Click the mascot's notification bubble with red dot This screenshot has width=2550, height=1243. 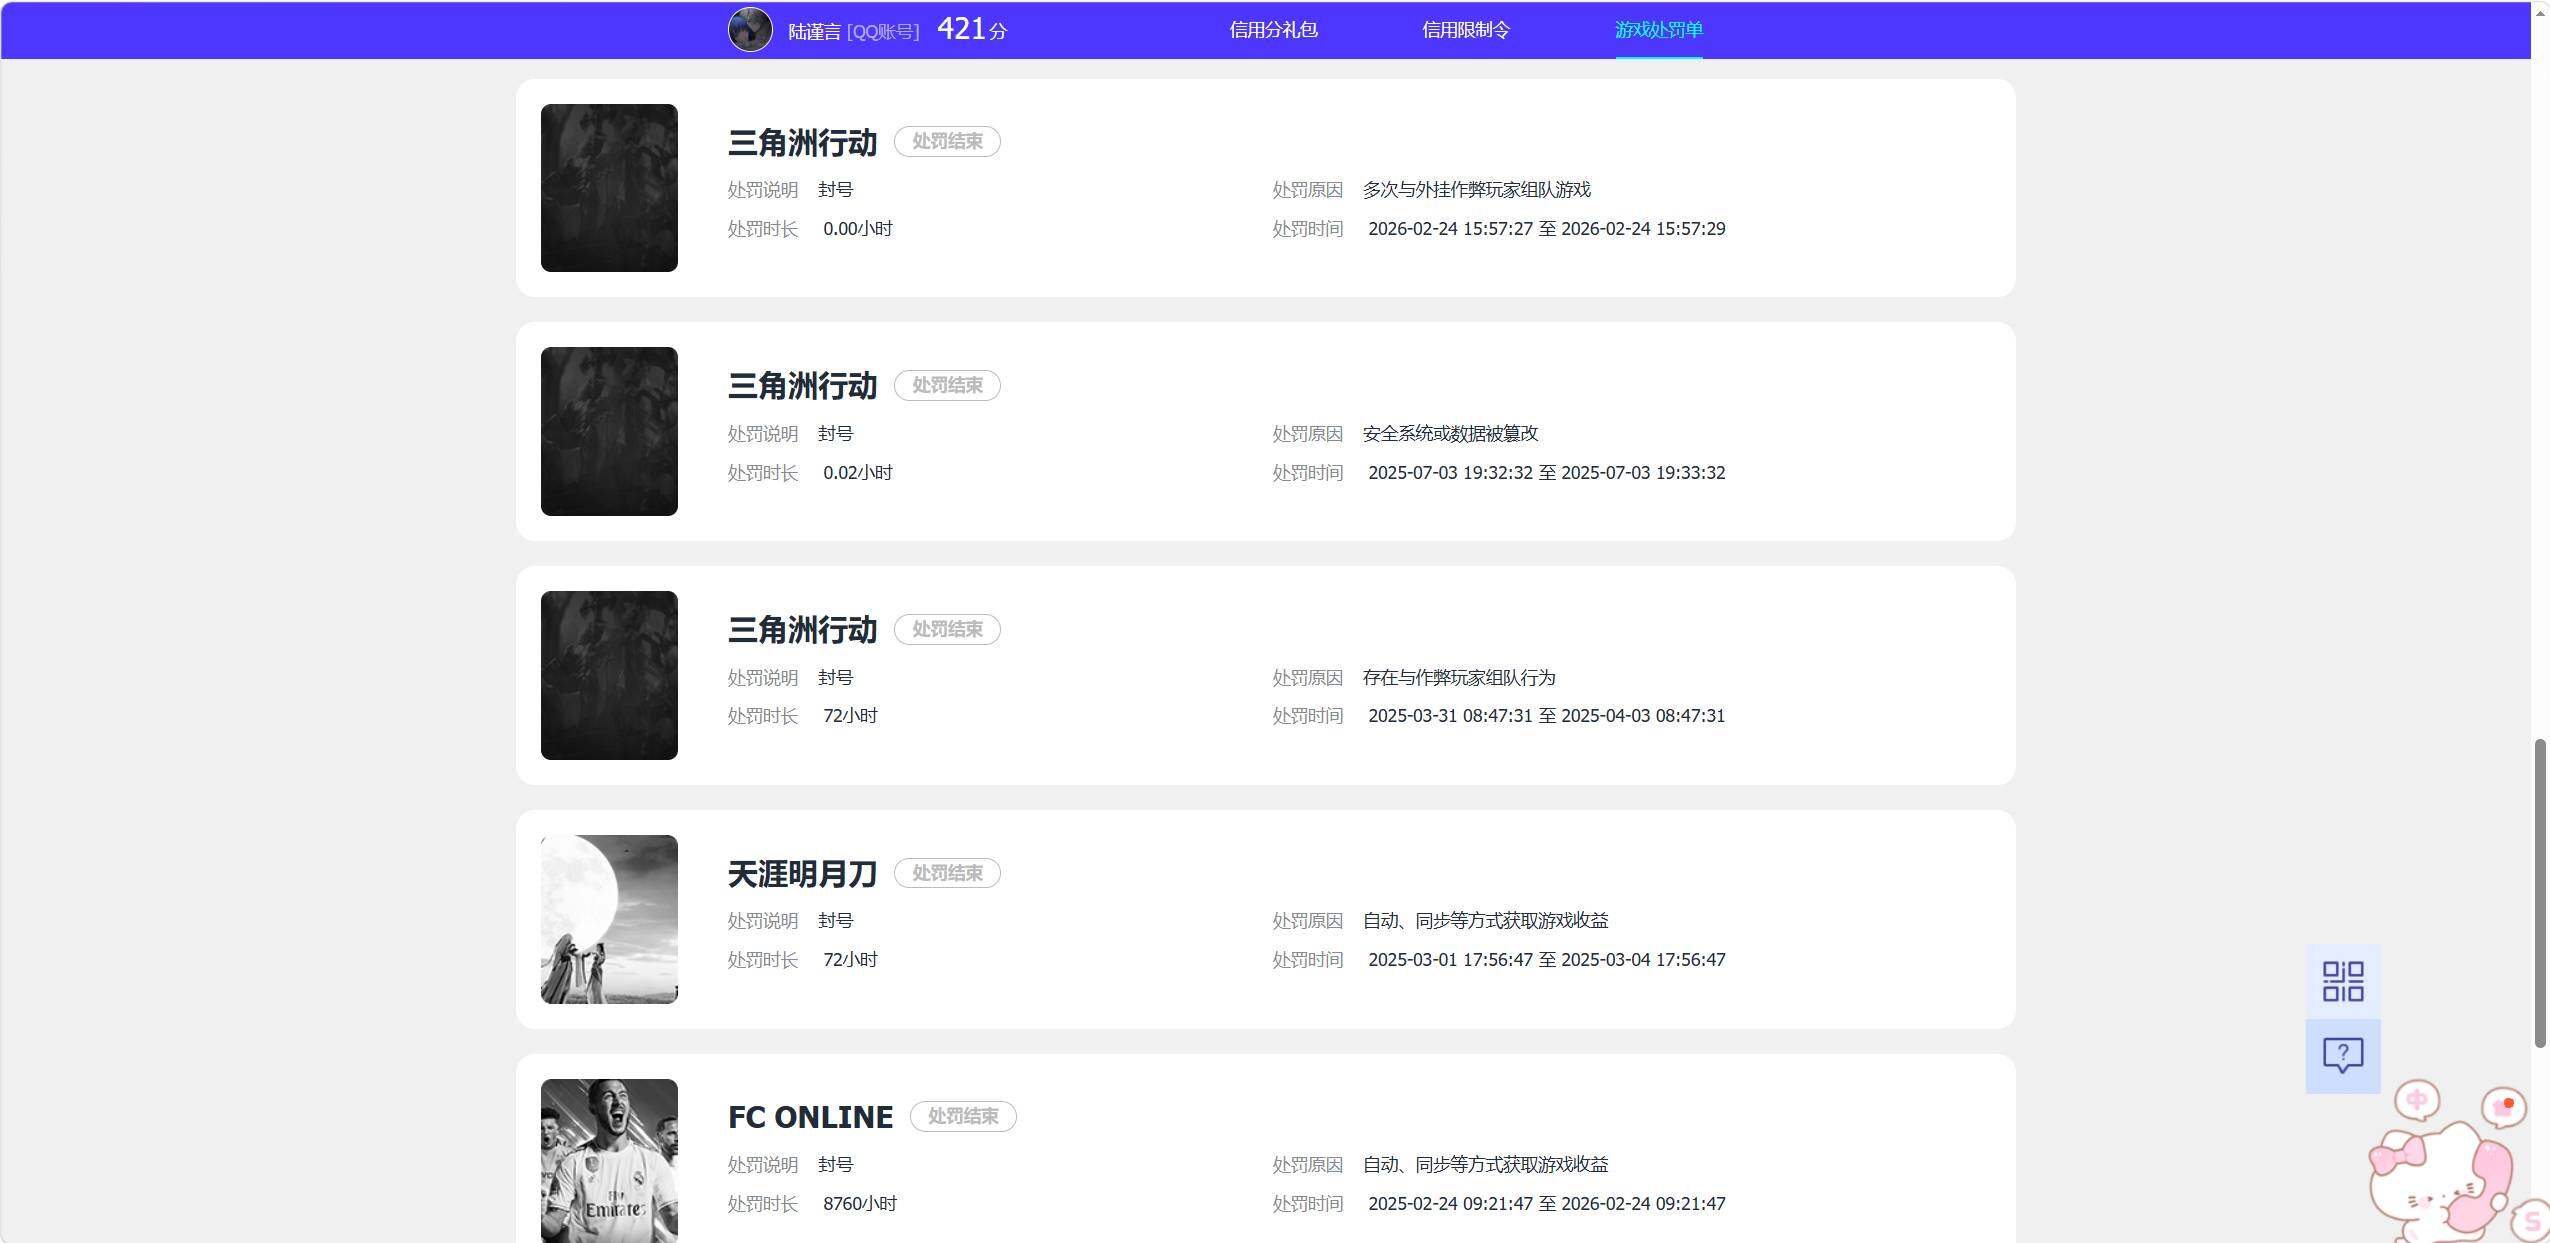pos(2503,1107)
